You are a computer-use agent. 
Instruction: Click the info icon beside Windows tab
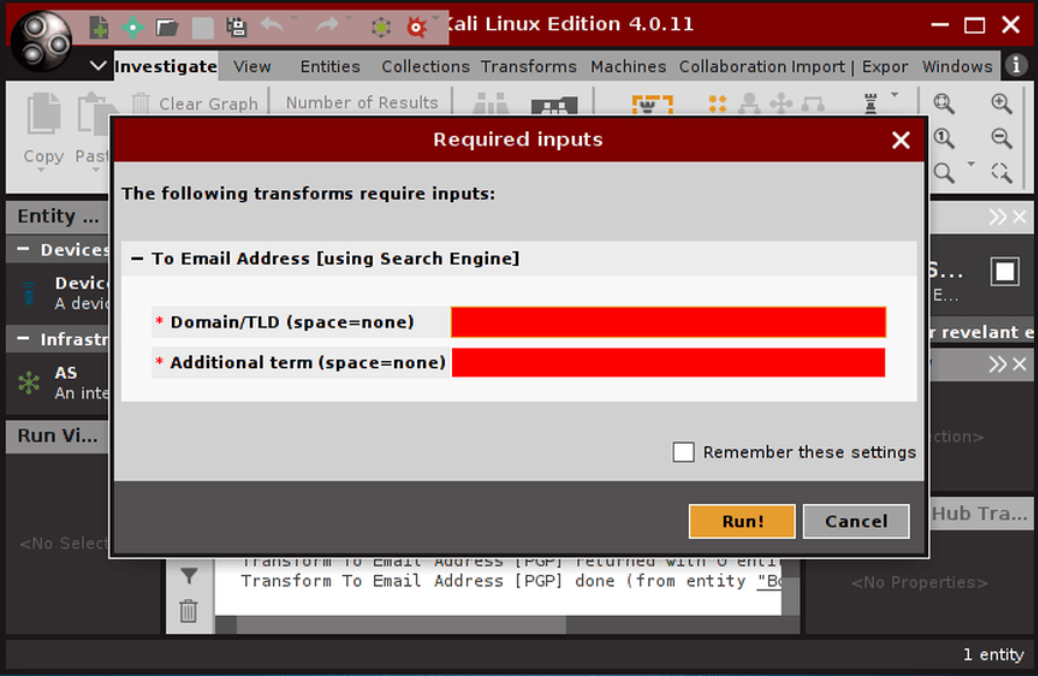(x=1016, y=65)
